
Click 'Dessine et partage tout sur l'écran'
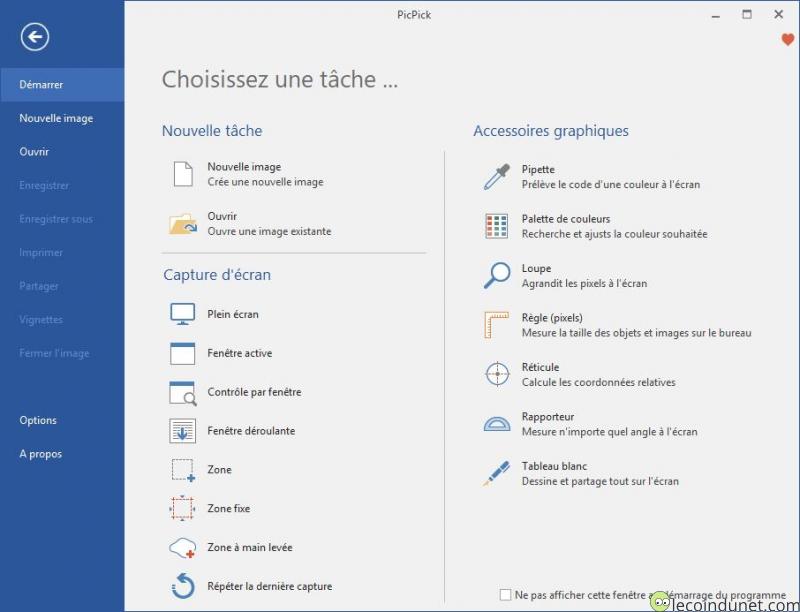[600, 481]
